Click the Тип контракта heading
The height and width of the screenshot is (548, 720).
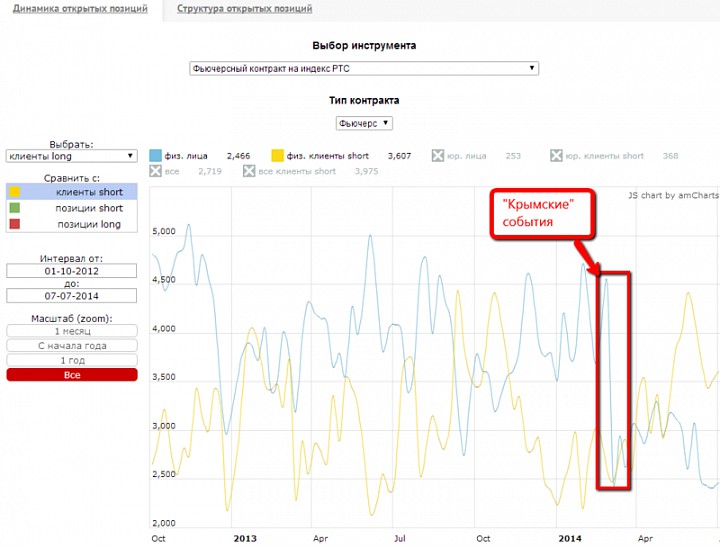pos(364,100)
